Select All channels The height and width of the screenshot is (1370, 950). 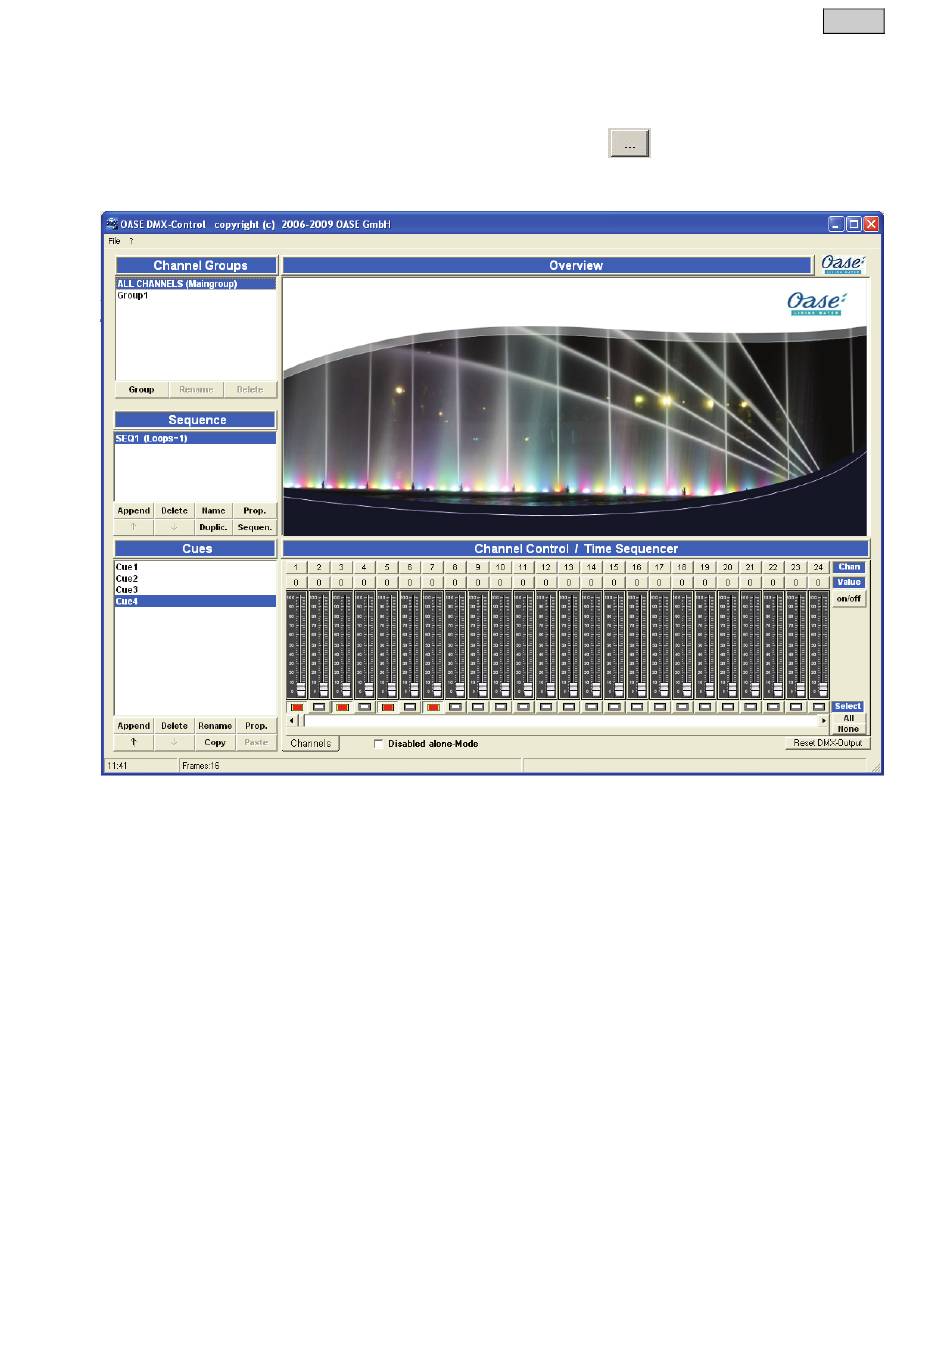pos(849,718)
